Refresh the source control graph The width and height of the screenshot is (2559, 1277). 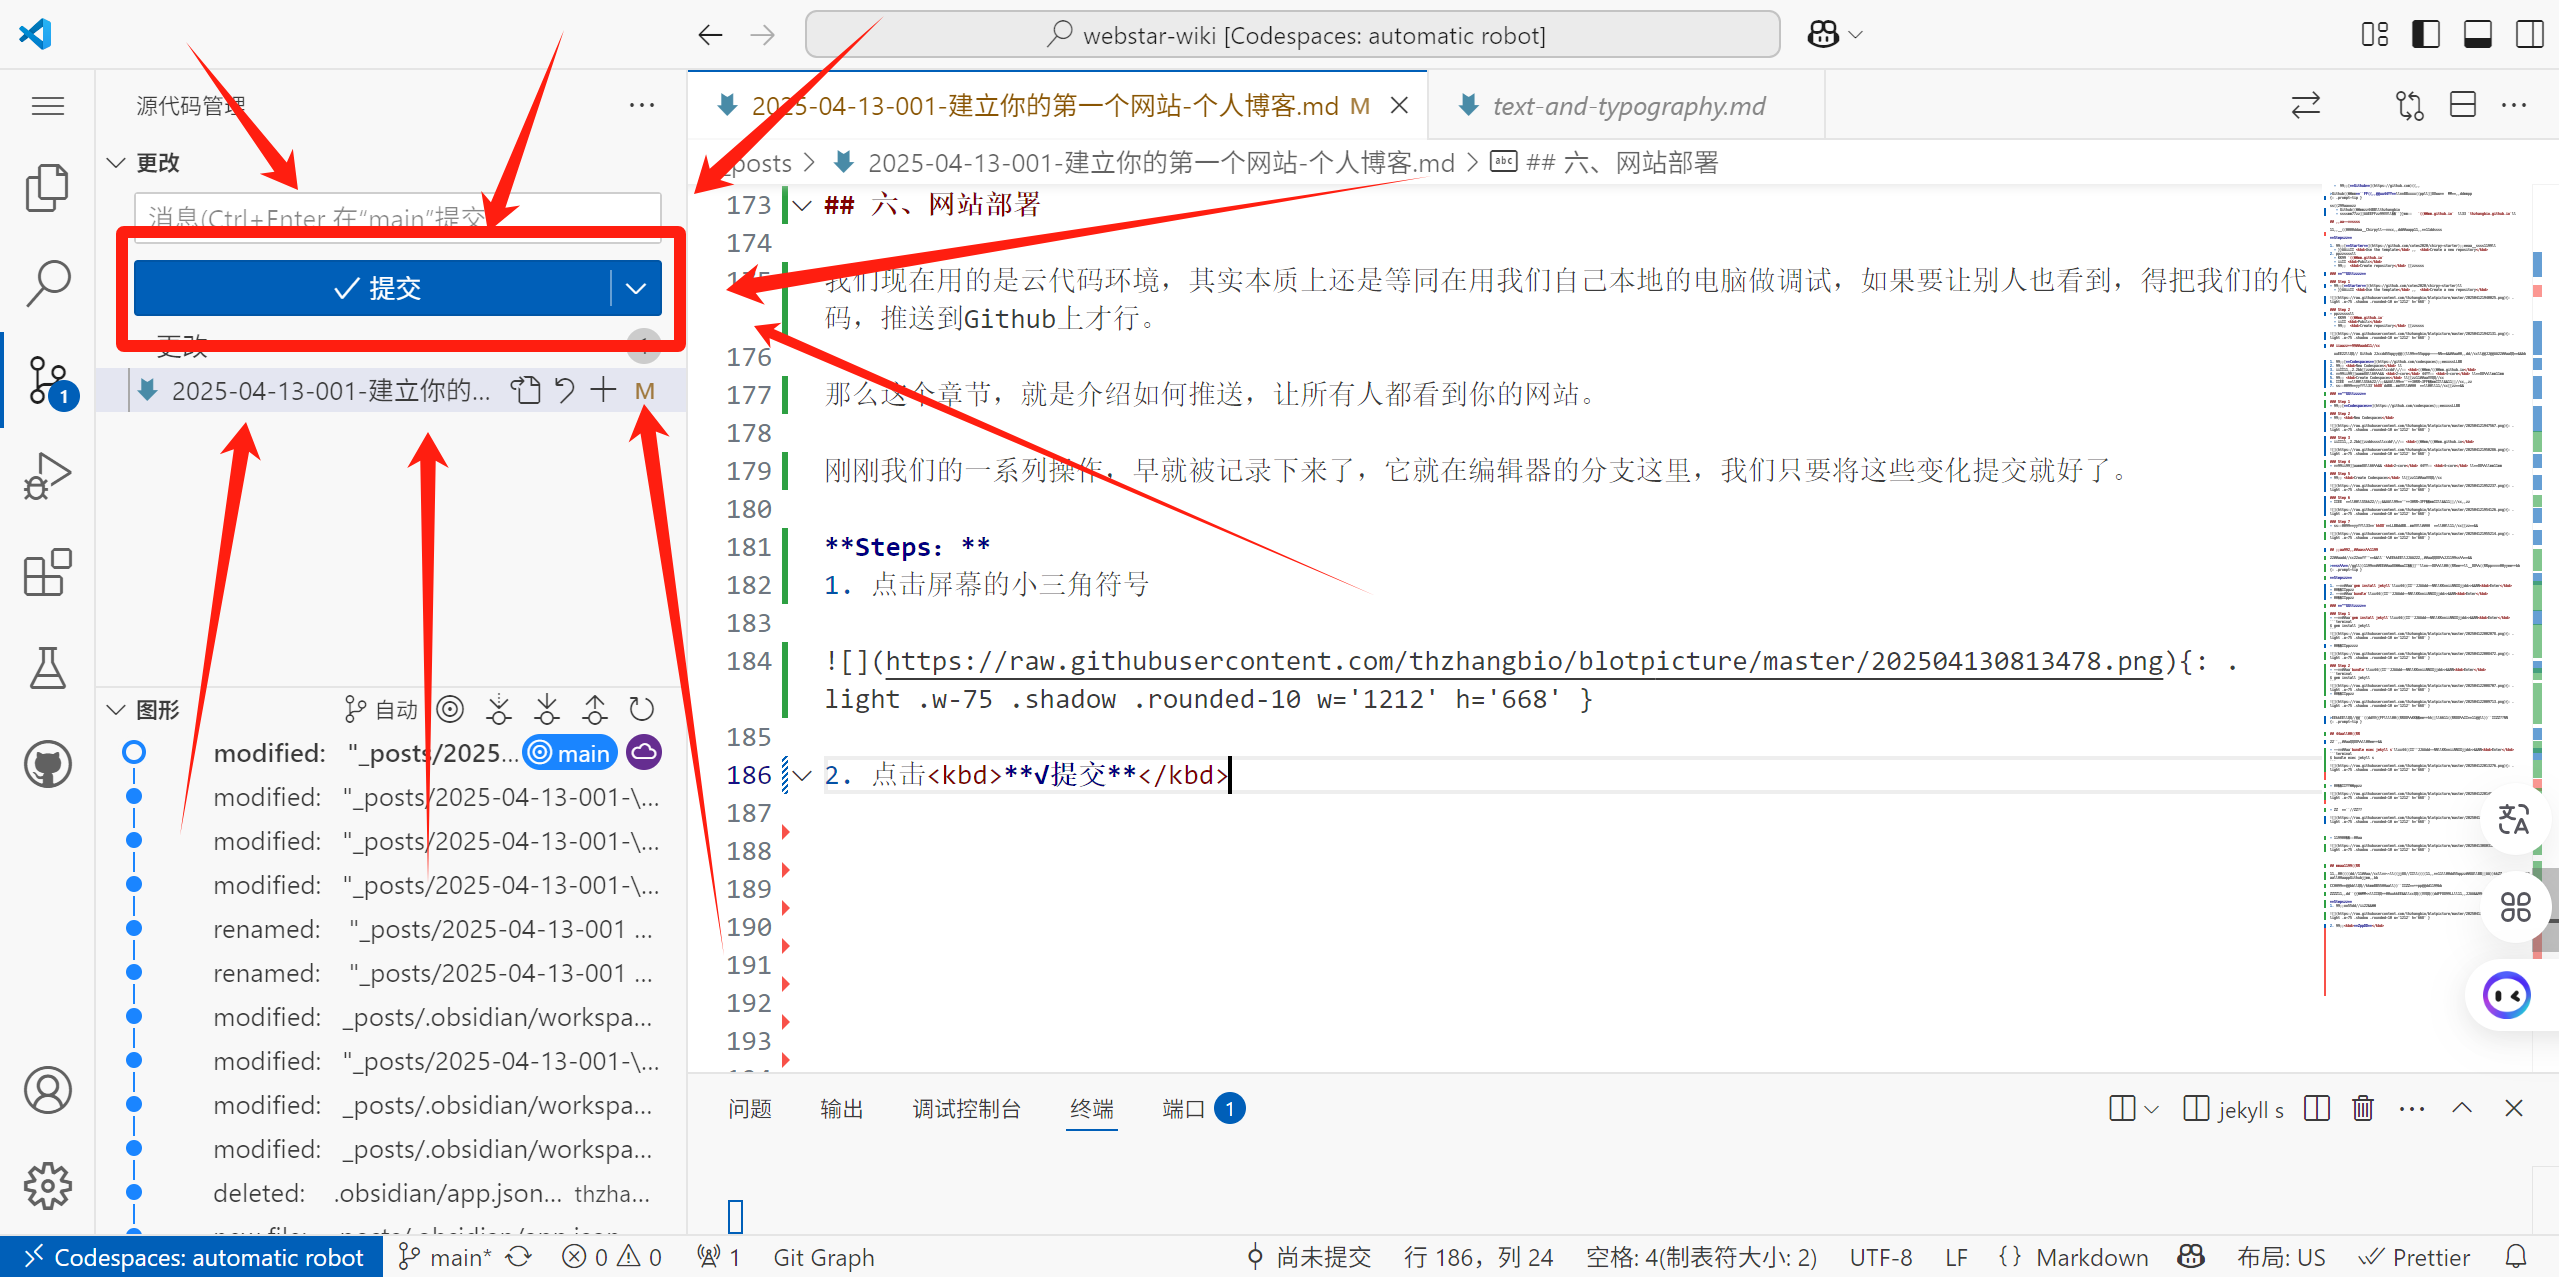[x=642, y=710]
